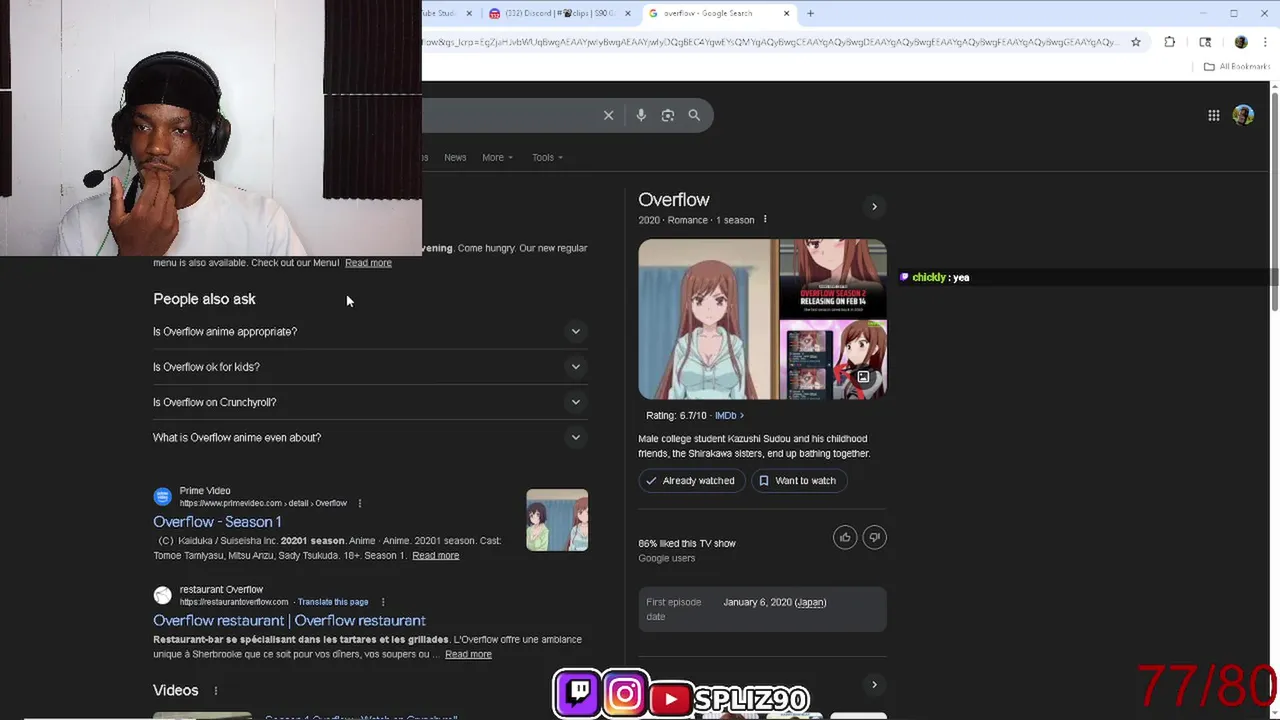Open the side panel icon in the Chrome toolbar
The image size is (1280, 720).
(x=1205, y=42)
